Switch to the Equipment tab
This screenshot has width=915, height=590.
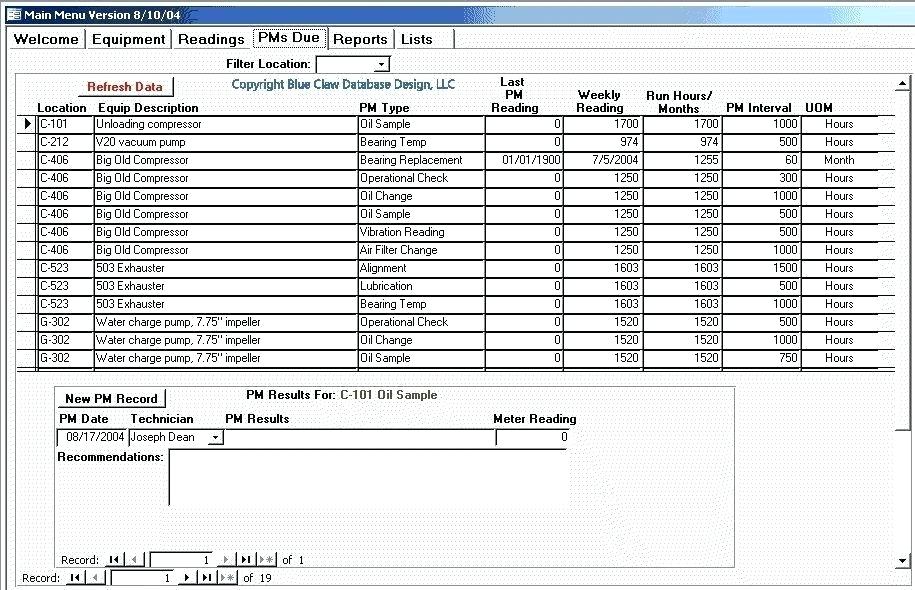pyautogui.click(x=128, y=39)
